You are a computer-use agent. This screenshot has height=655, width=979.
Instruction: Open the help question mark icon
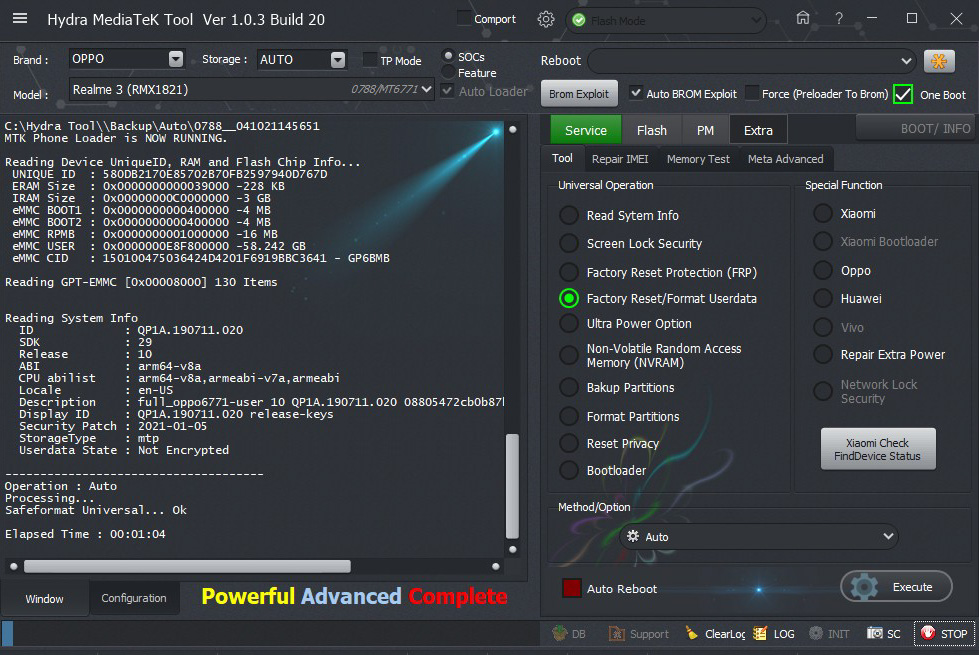click(839, 18)
